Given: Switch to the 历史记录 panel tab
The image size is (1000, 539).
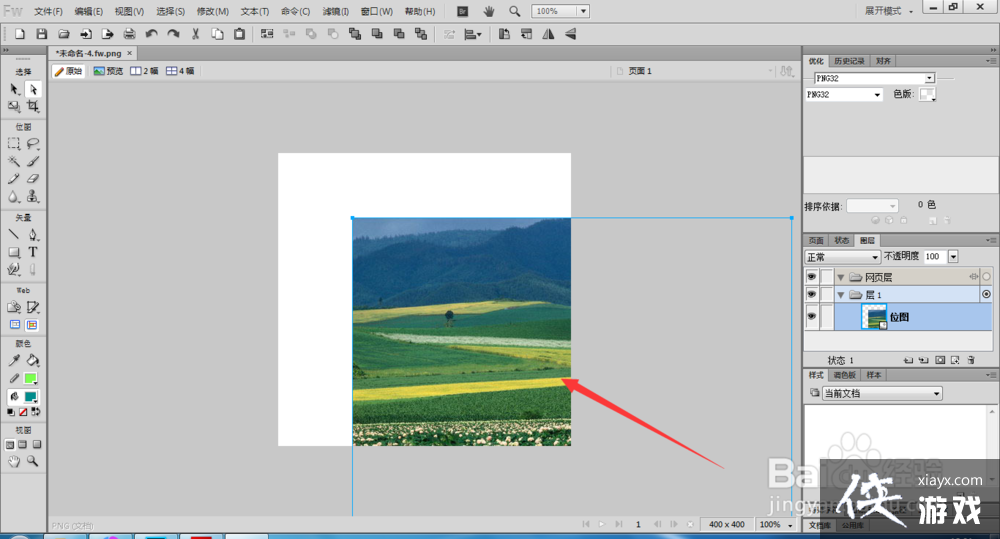Looking at the screenshot, I should click(848, 61).
